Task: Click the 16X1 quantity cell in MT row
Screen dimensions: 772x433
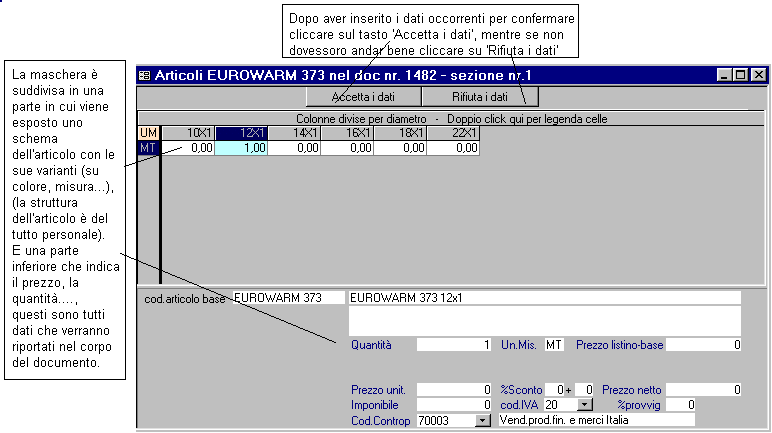Action: [348, 148]
